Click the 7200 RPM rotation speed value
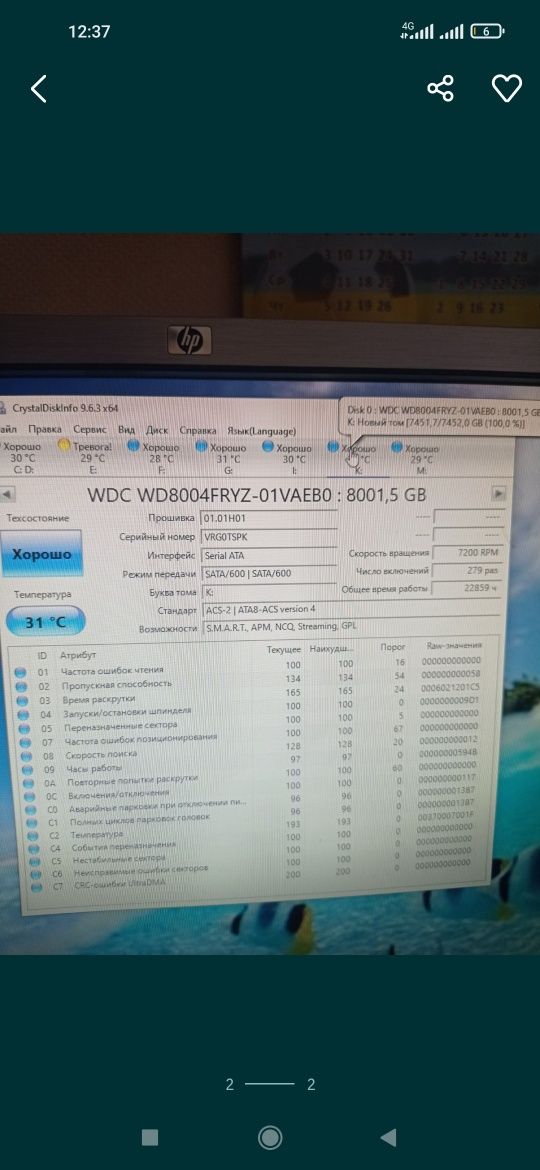 point(468,553)
